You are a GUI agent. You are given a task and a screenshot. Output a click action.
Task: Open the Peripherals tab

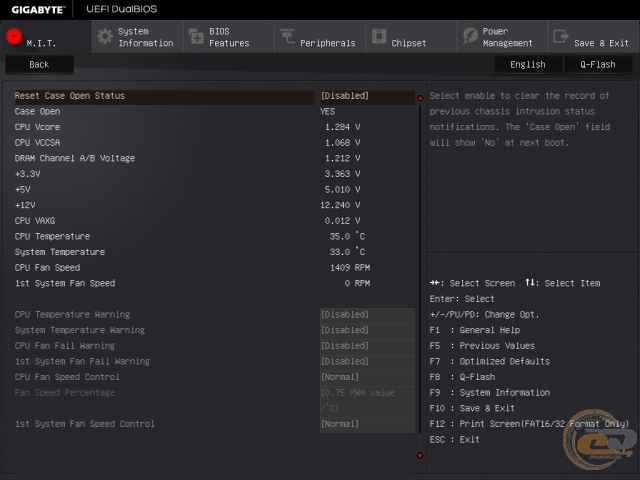click(x=320, y=37)
